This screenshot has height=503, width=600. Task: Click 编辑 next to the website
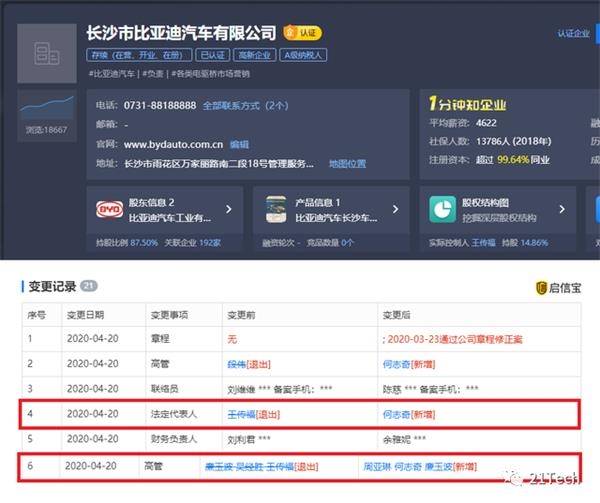coord(239,145)
